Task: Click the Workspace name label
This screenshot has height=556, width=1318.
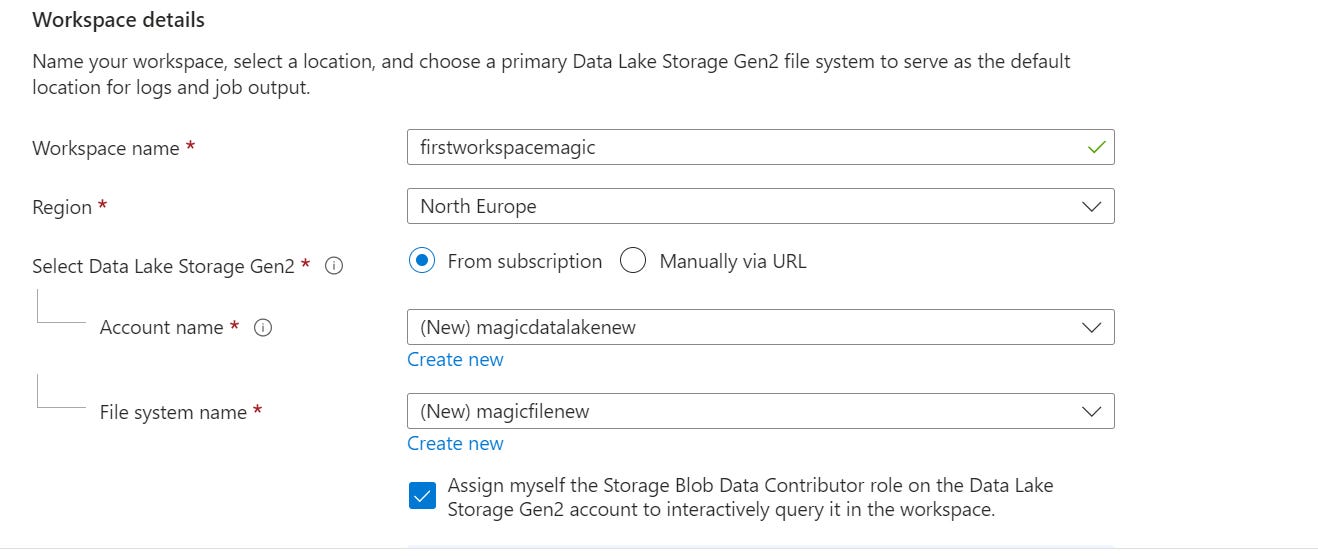Action: tap(106, 148)
